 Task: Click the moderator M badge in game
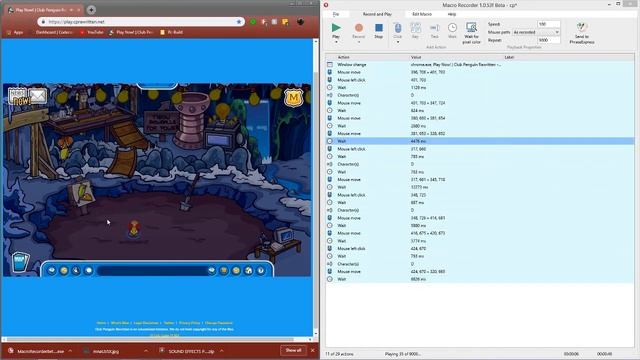click(x=293, y=98)
